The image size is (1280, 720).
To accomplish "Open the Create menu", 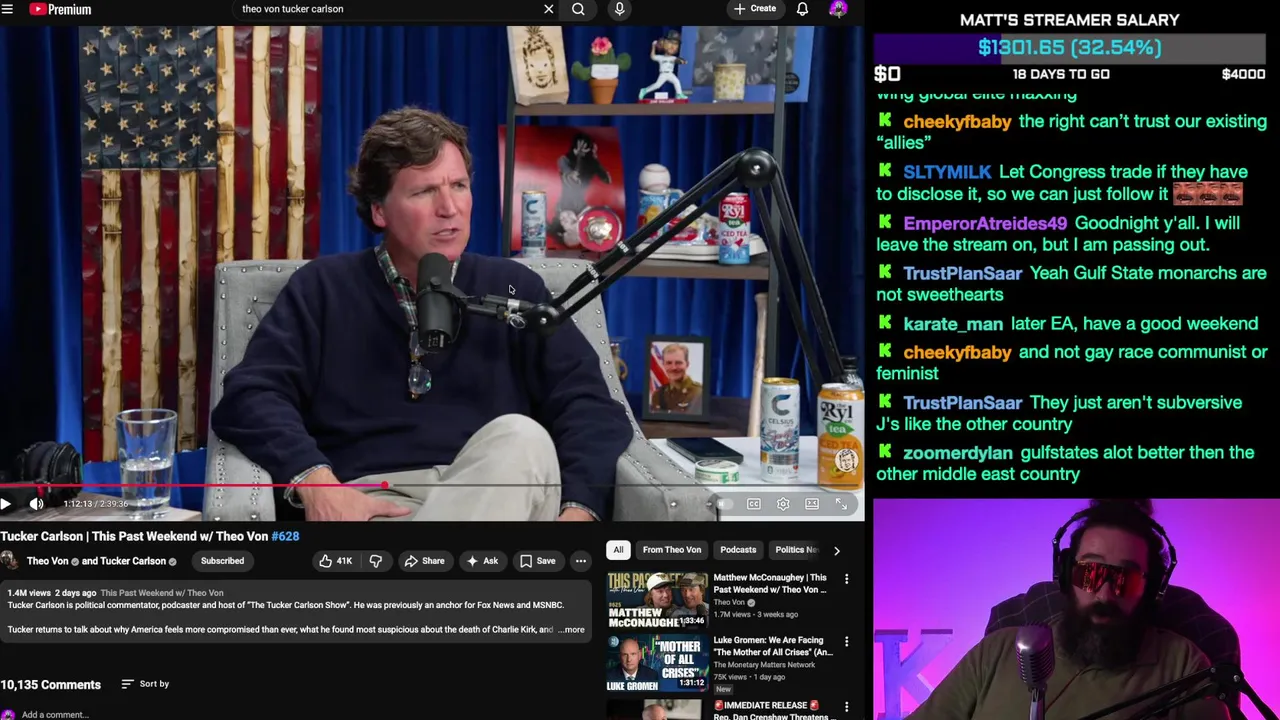I will [754, 9].
